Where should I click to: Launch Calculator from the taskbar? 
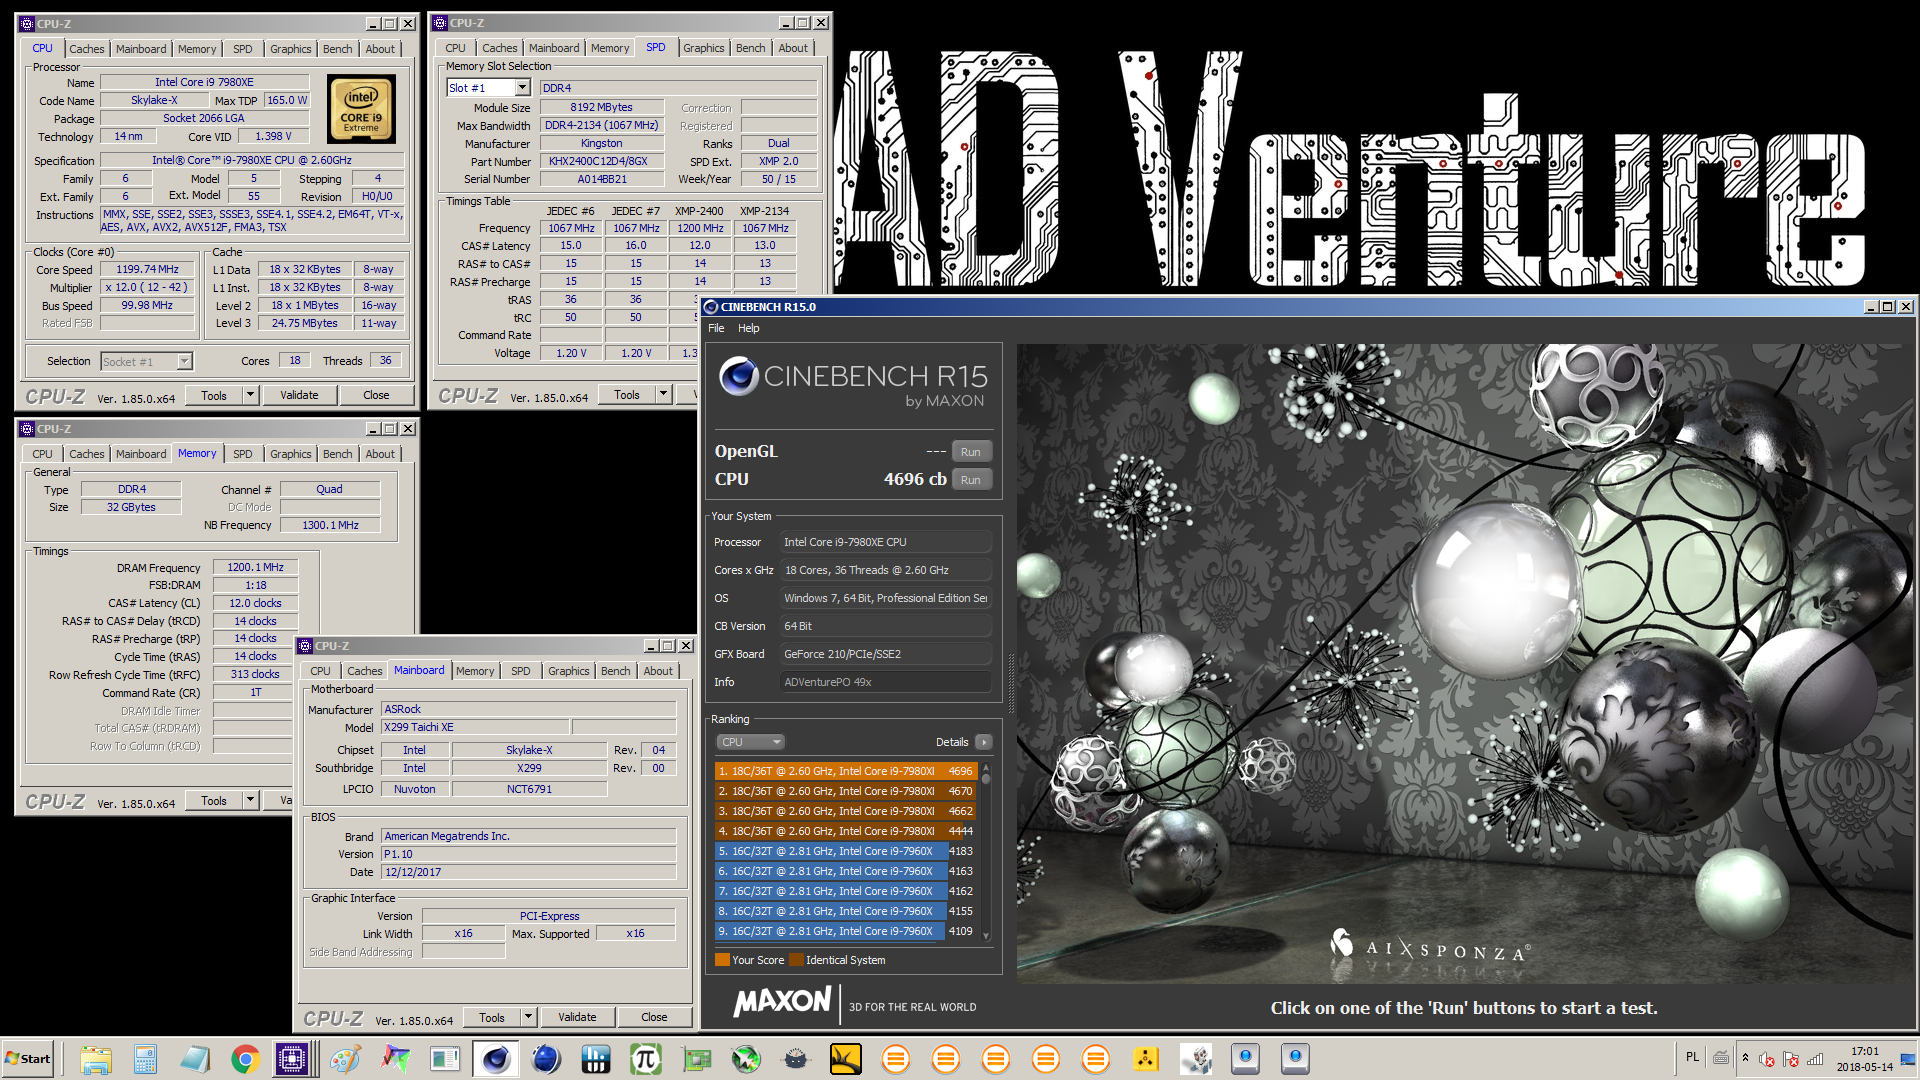[145, 1058]
